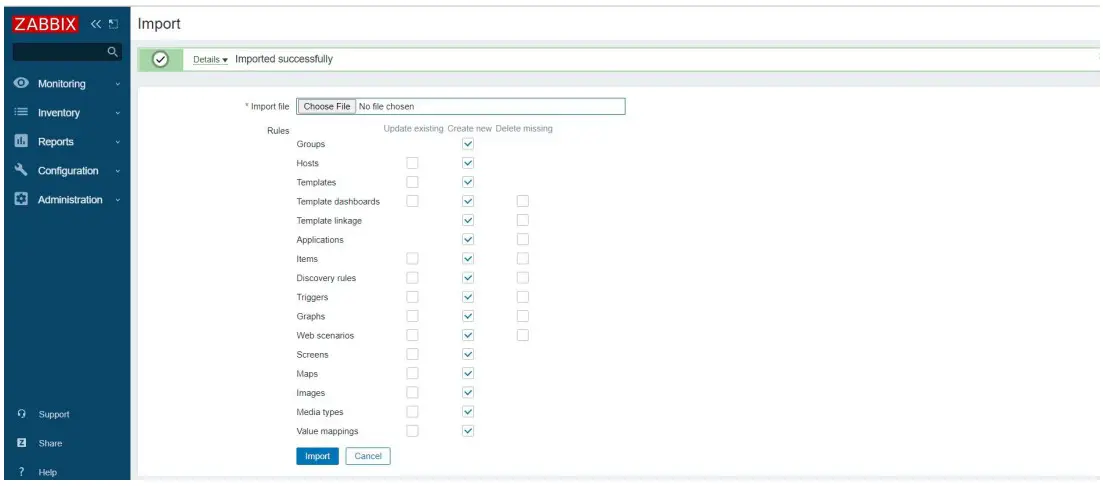Click the Configuration wrench icon
Image resolution: width=1103 pixels, height=486 pixels.
[21, 170]
